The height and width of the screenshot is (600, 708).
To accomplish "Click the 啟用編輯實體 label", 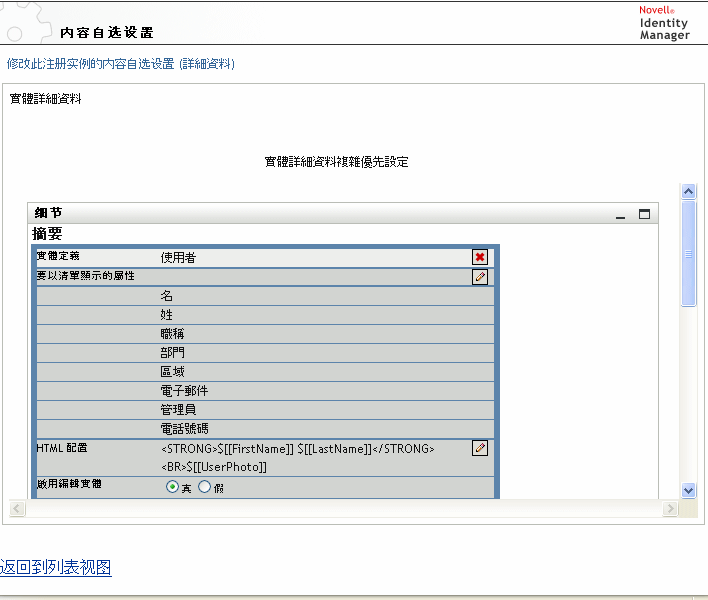I will pos(69,484).
